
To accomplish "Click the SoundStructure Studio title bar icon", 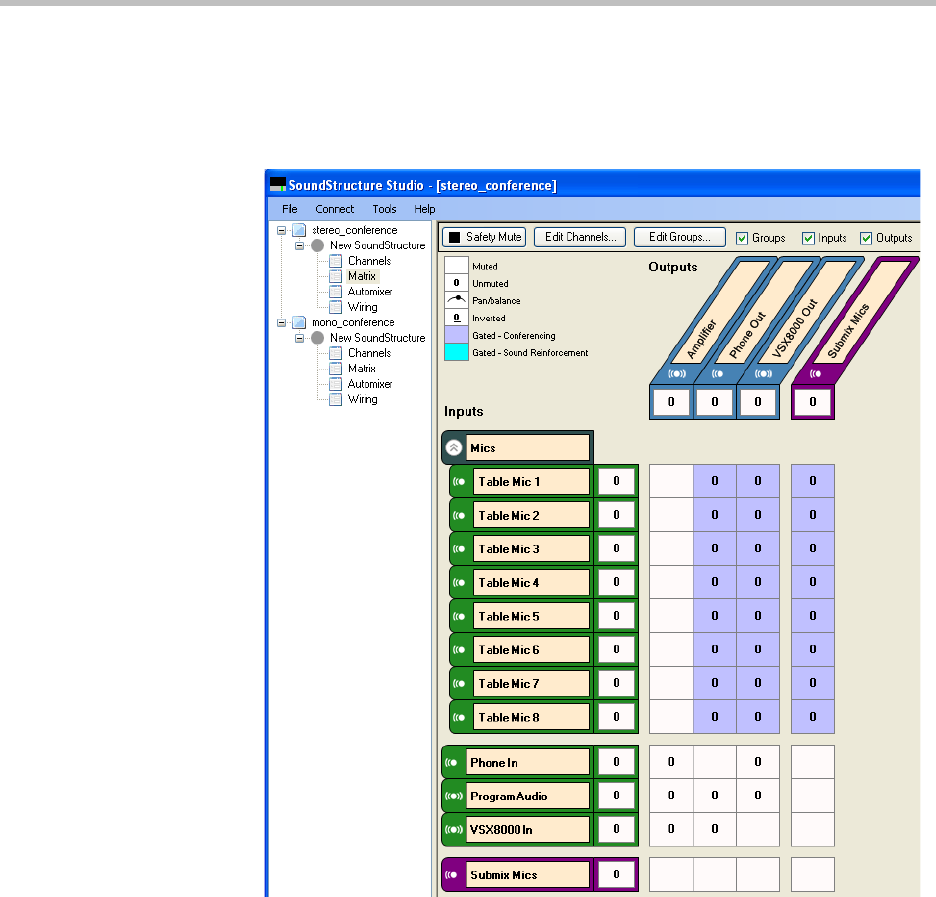I will pos(278,185).
